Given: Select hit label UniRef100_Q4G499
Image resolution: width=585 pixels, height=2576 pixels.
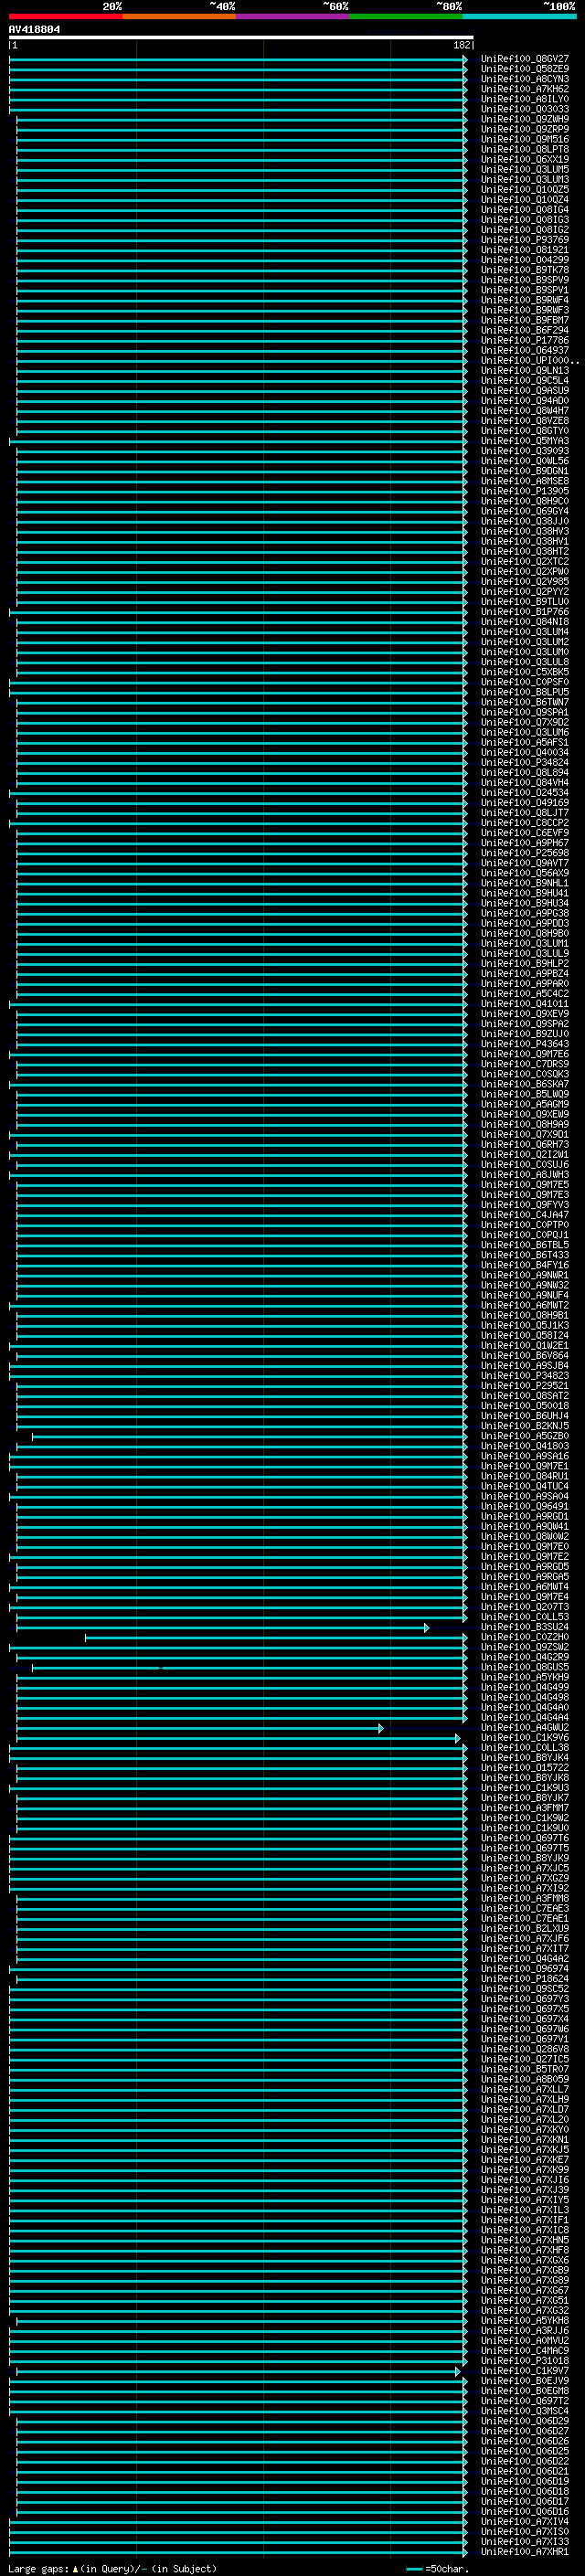Looking at the screenshot, I should click(525, 1687).
